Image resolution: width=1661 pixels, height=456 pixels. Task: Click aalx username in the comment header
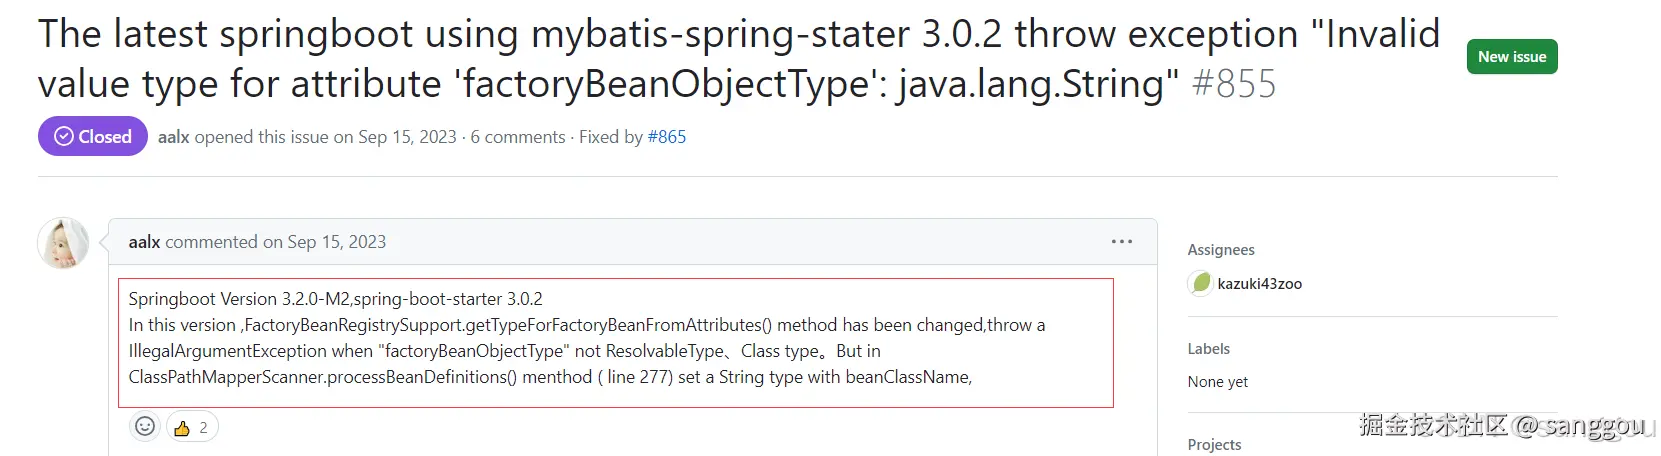point(144,242)
